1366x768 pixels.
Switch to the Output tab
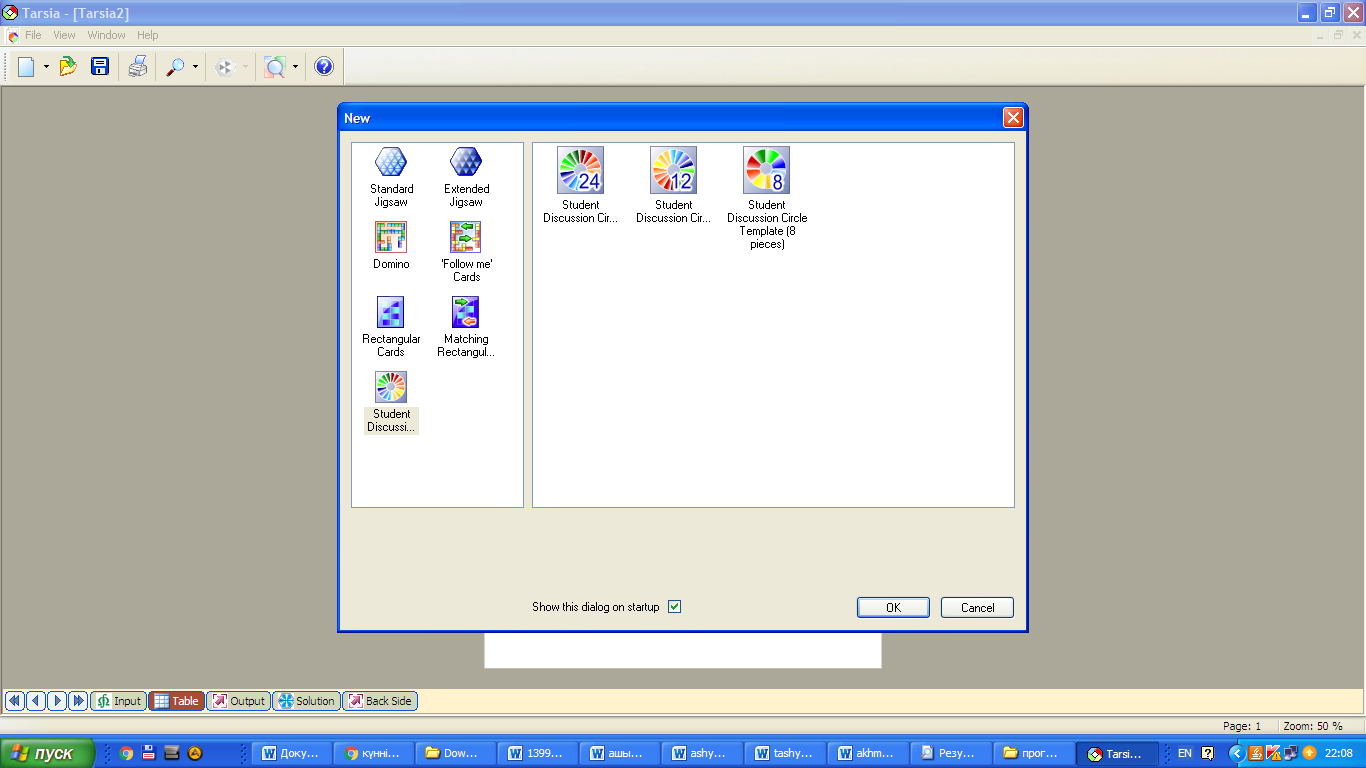pyautogui.click(x=238, y=701)
